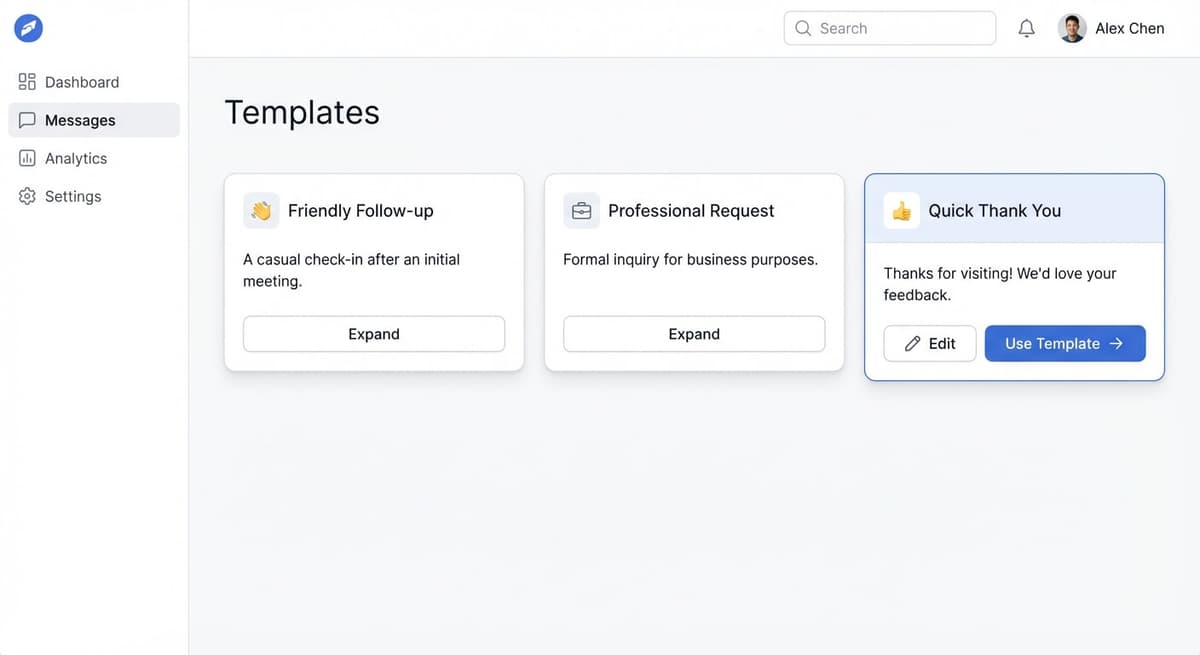The width and height of the screenshot is (1200, 655).
Task: Click the thumbs-up icon on Quick Thank You
Action: pos(901,210)
